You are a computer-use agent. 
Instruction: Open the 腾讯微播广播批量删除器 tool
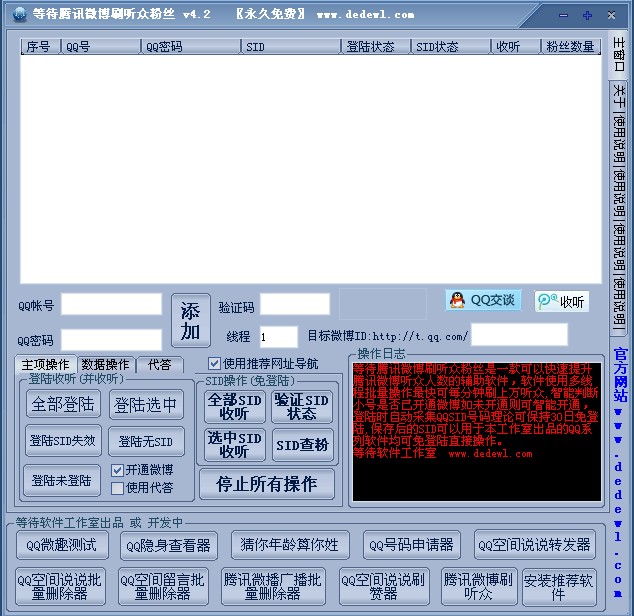[x=273, y=586]
